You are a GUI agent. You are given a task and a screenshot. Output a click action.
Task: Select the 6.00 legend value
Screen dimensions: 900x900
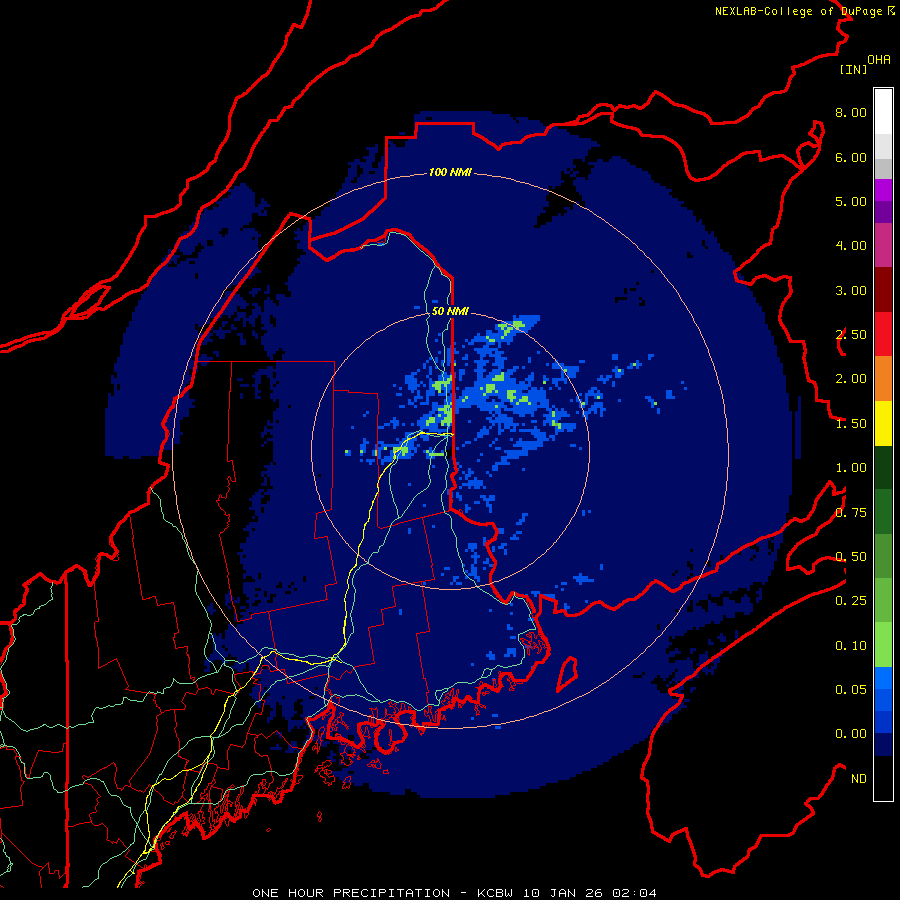[851, 157]
